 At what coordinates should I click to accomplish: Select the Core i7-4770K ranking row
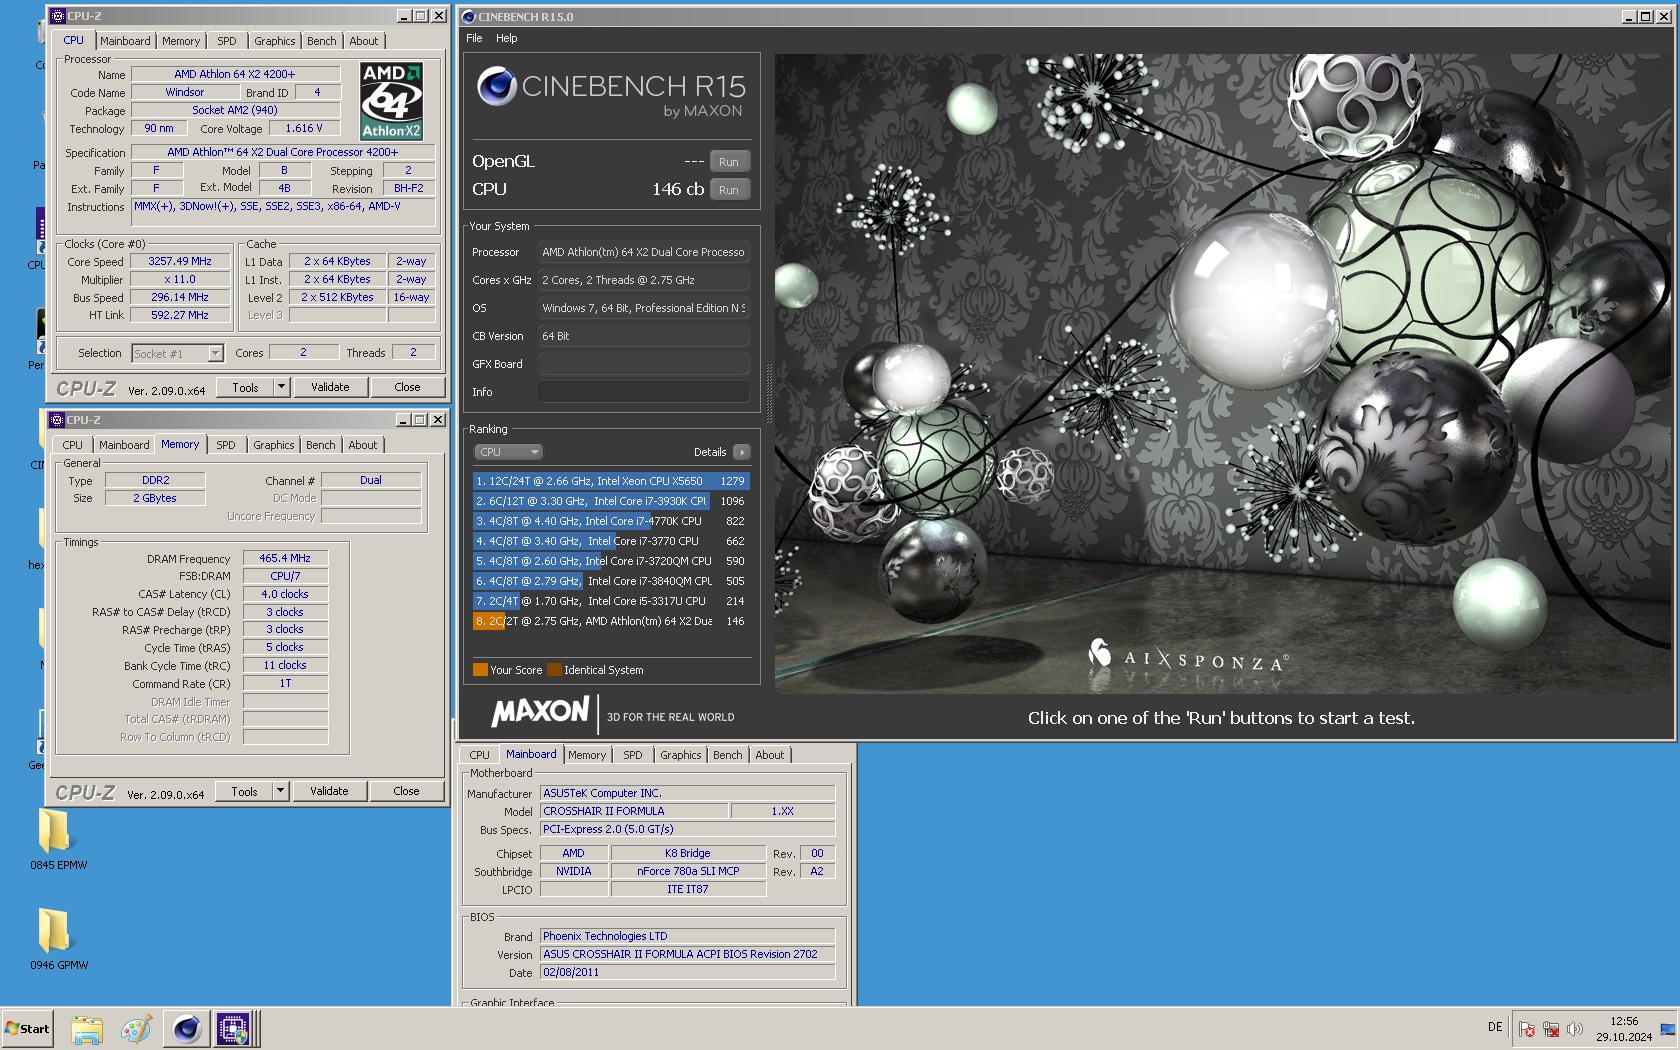[x=610, y=521]
